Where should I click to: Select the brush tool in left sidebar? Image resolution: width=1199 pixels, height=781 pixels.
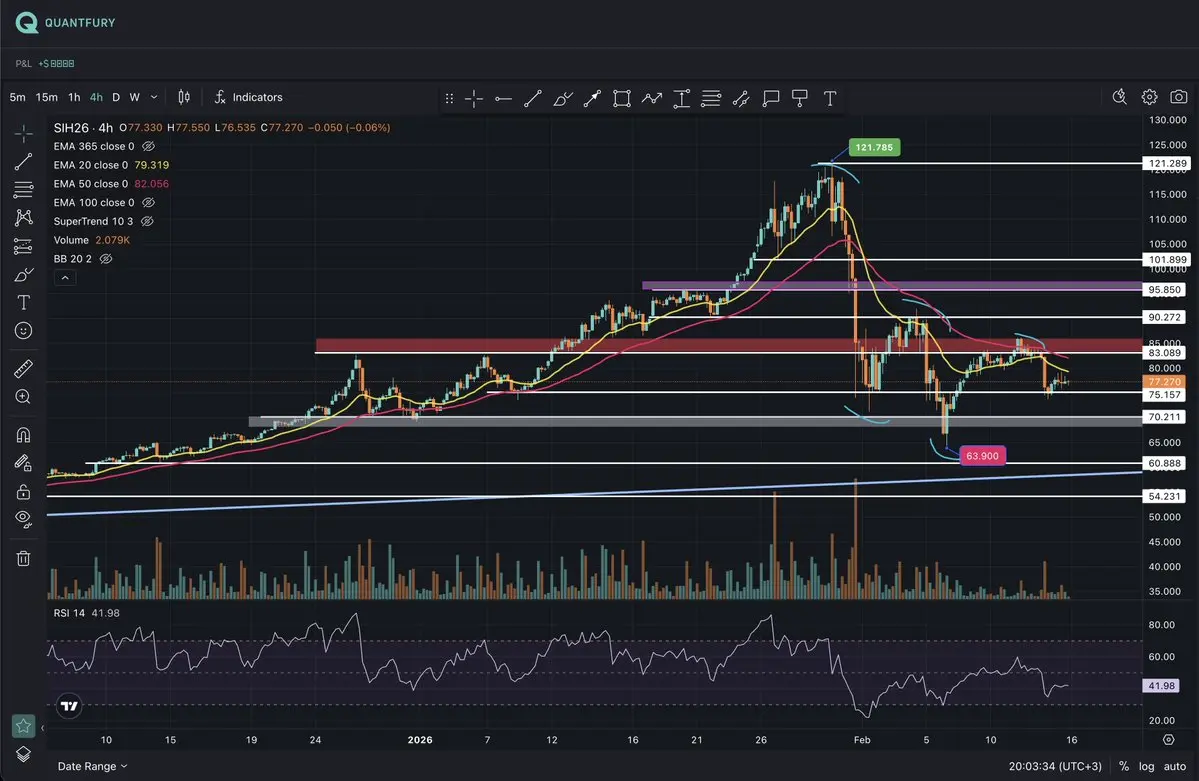[24, 275]
